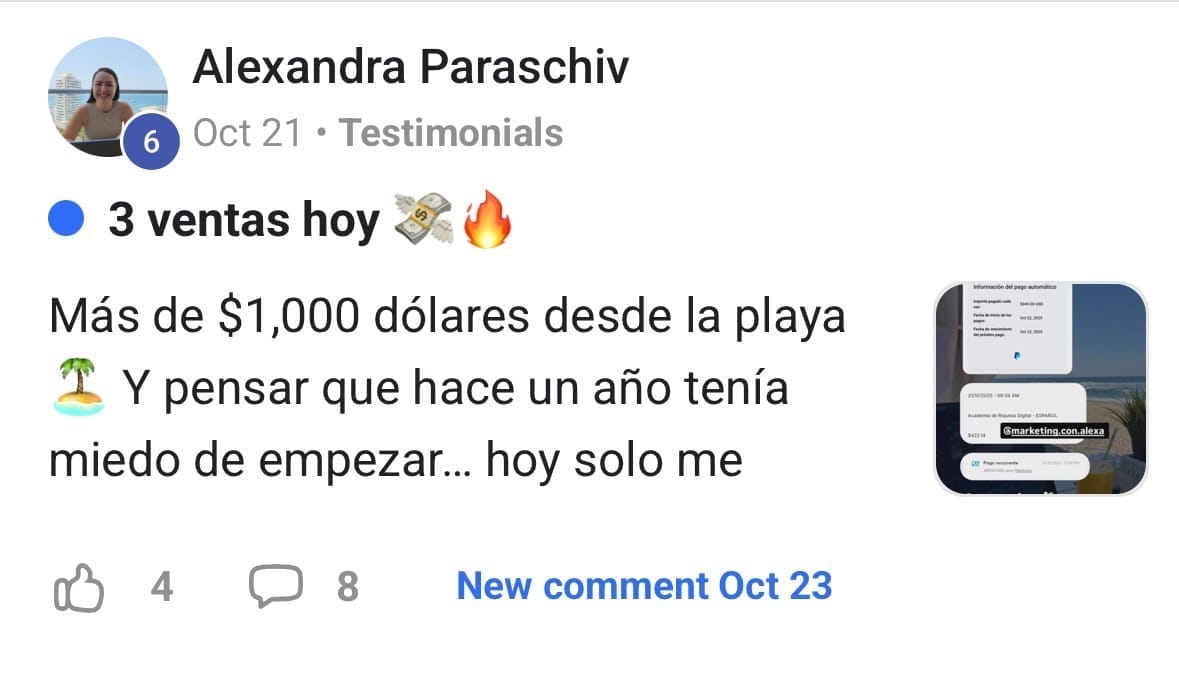
Task: Click the thumbs-up like icon
Action: coord(79,588)
